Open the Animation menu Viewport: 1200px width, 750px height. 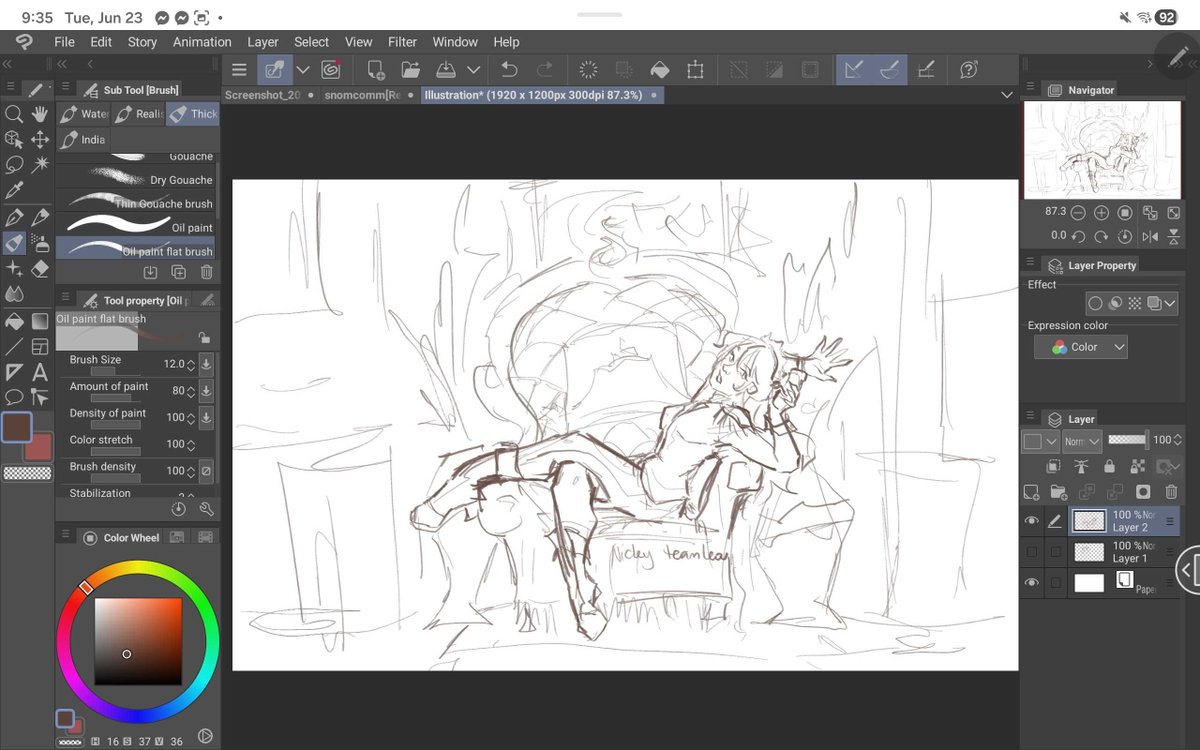[x=202, y=42]
